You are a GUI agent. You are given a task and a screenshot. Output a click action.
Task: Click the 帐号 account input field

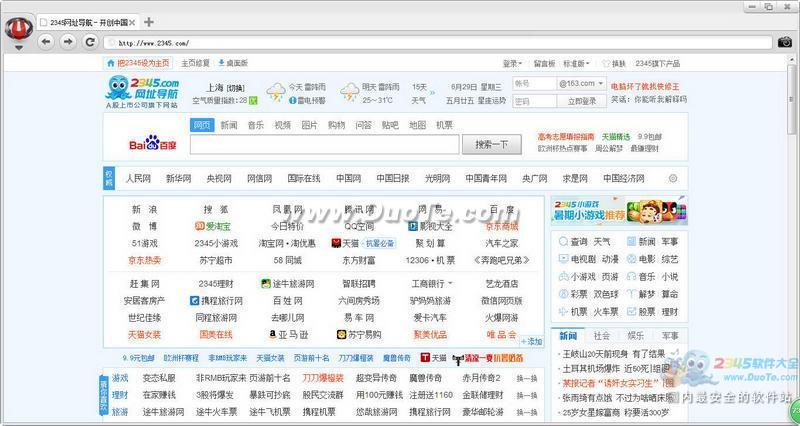[534, 83]
